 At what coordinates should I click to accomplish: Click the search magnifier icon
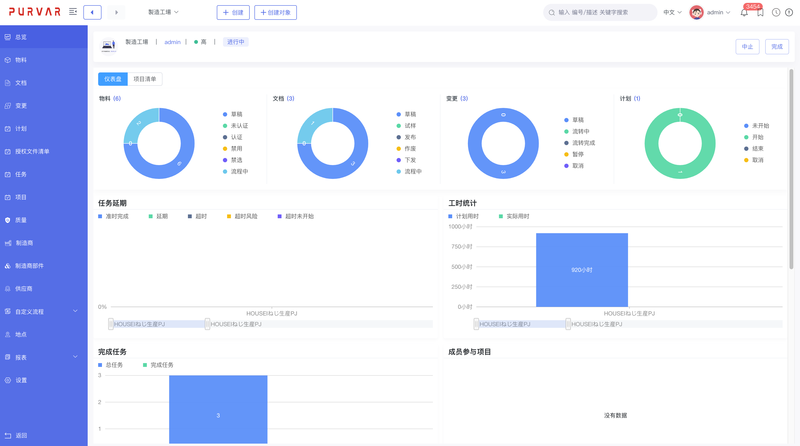[x=552, y=12]
